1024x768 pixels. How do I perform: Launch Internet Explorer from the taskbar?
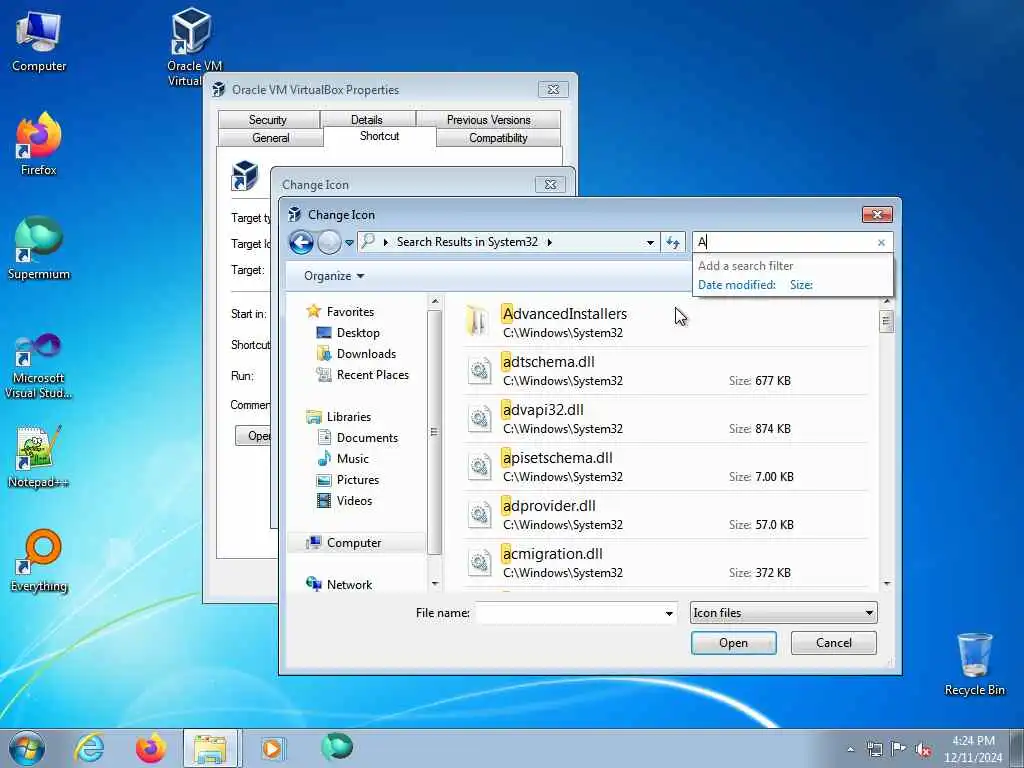click(x=89, y=748)
